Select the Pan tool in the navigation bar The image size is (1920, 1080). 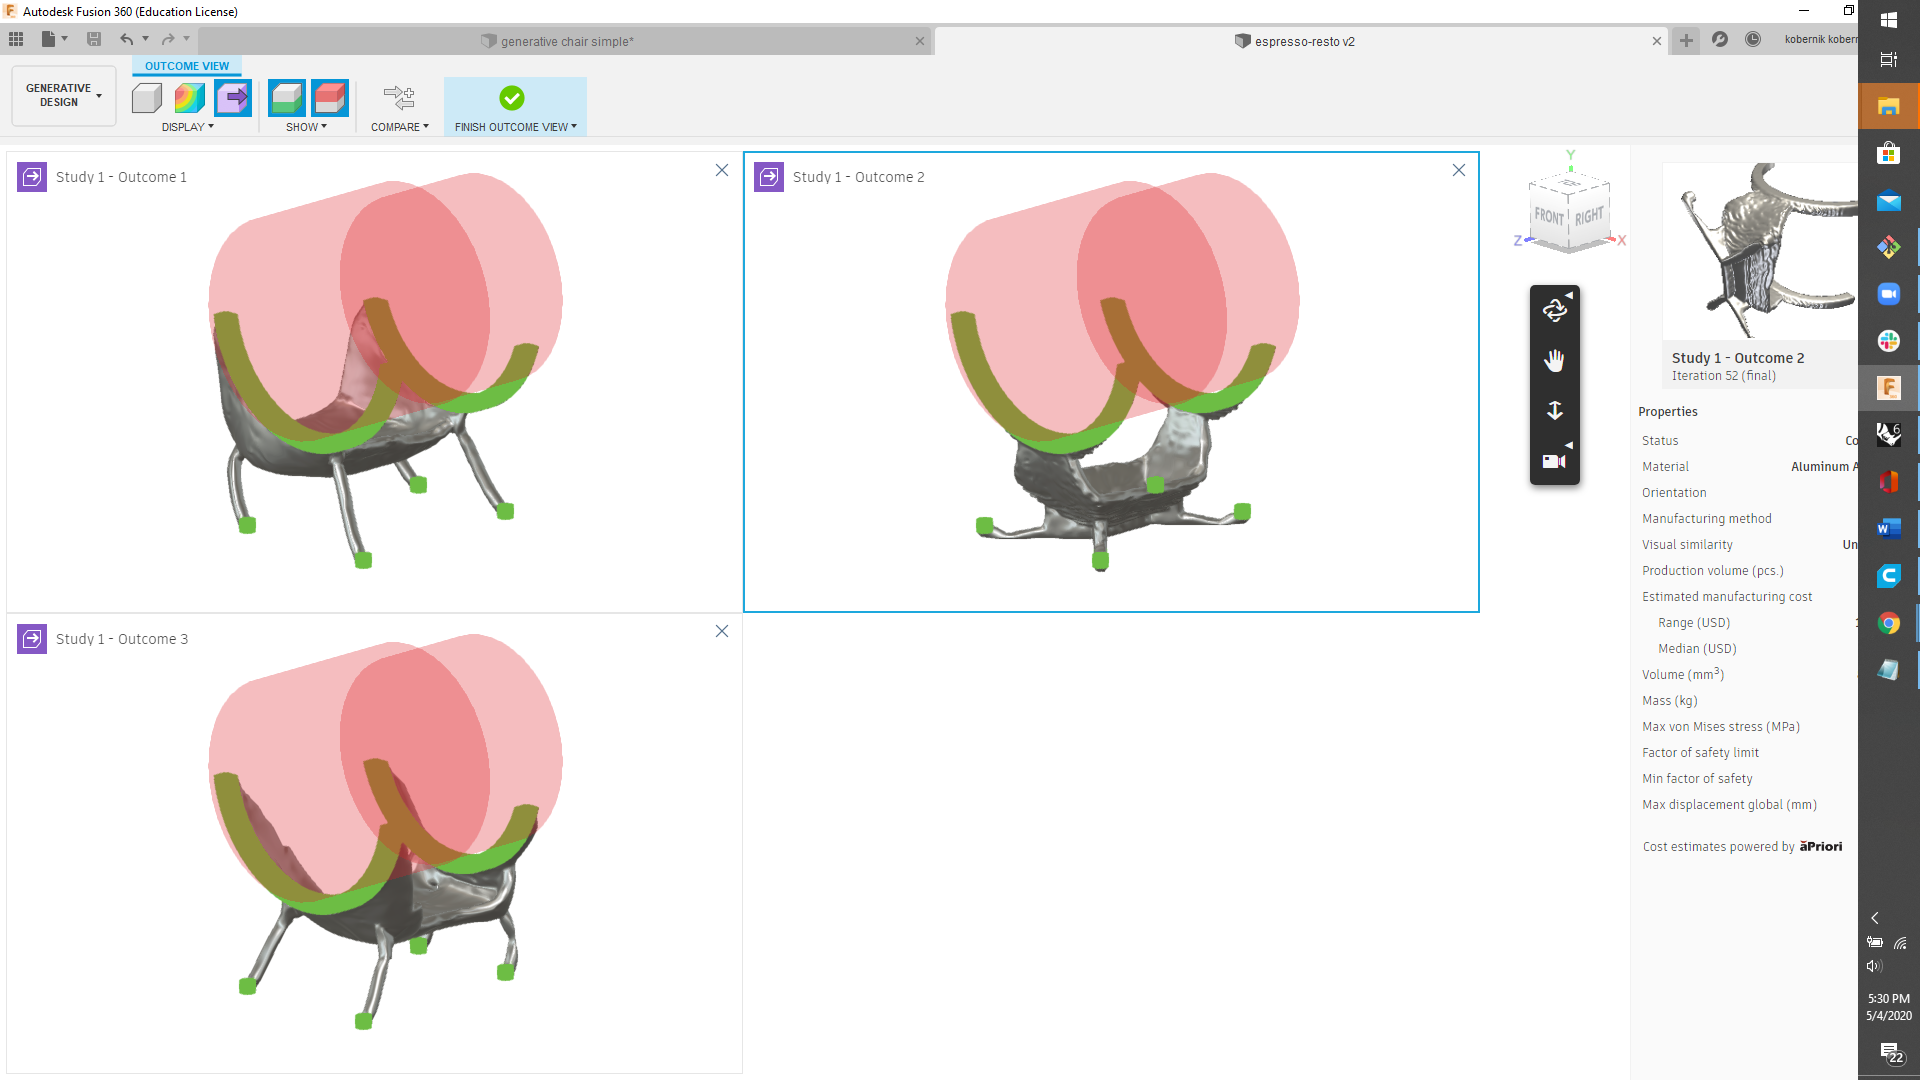[x=1554, y=360]
